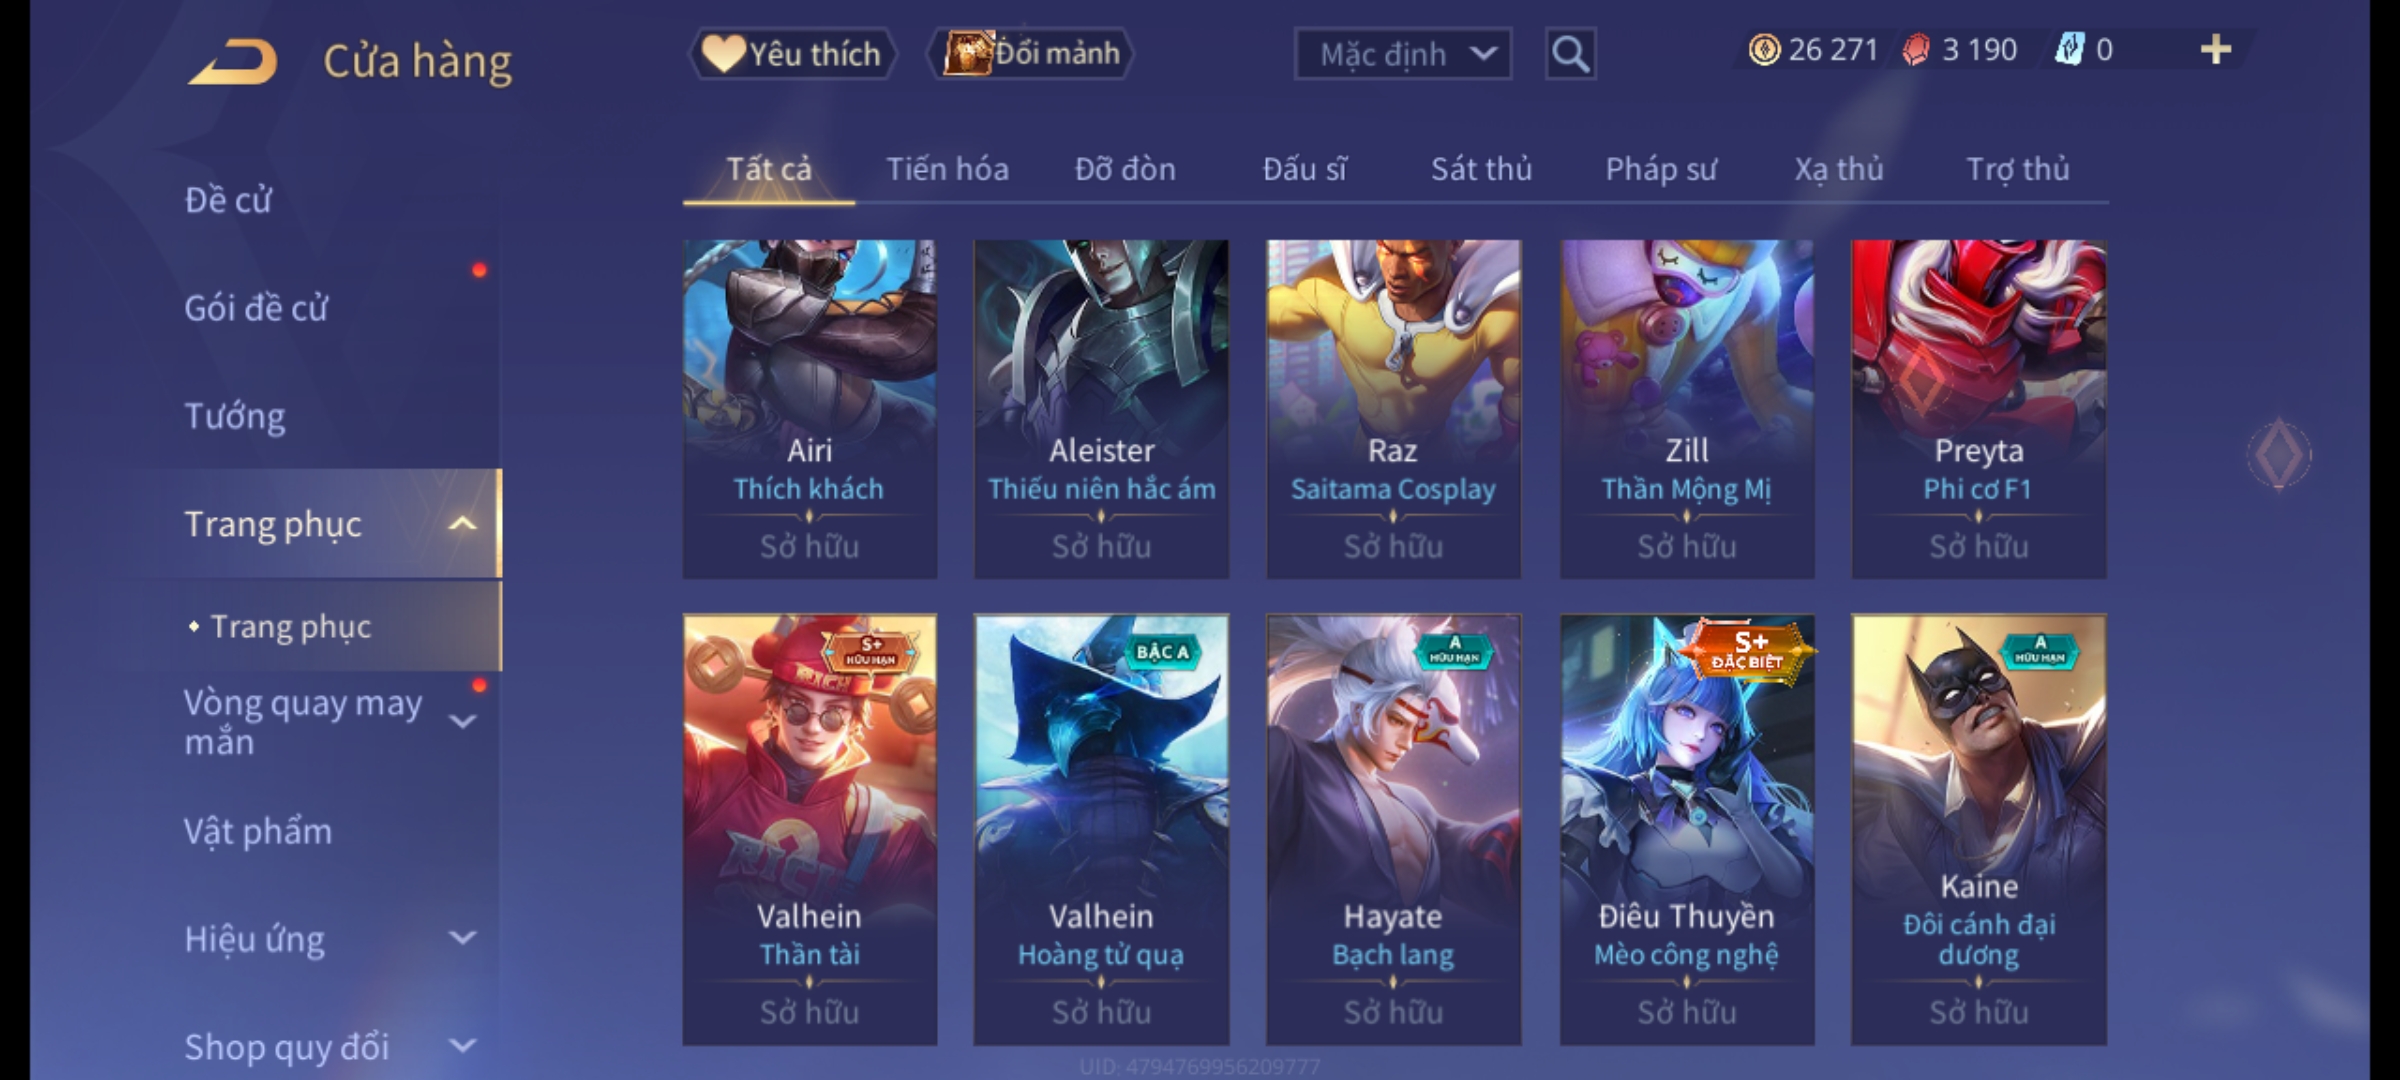This screenshot has width=2400, height=1080.
Task: Go to the Tướng sidebar item
Action: [235, 416]
